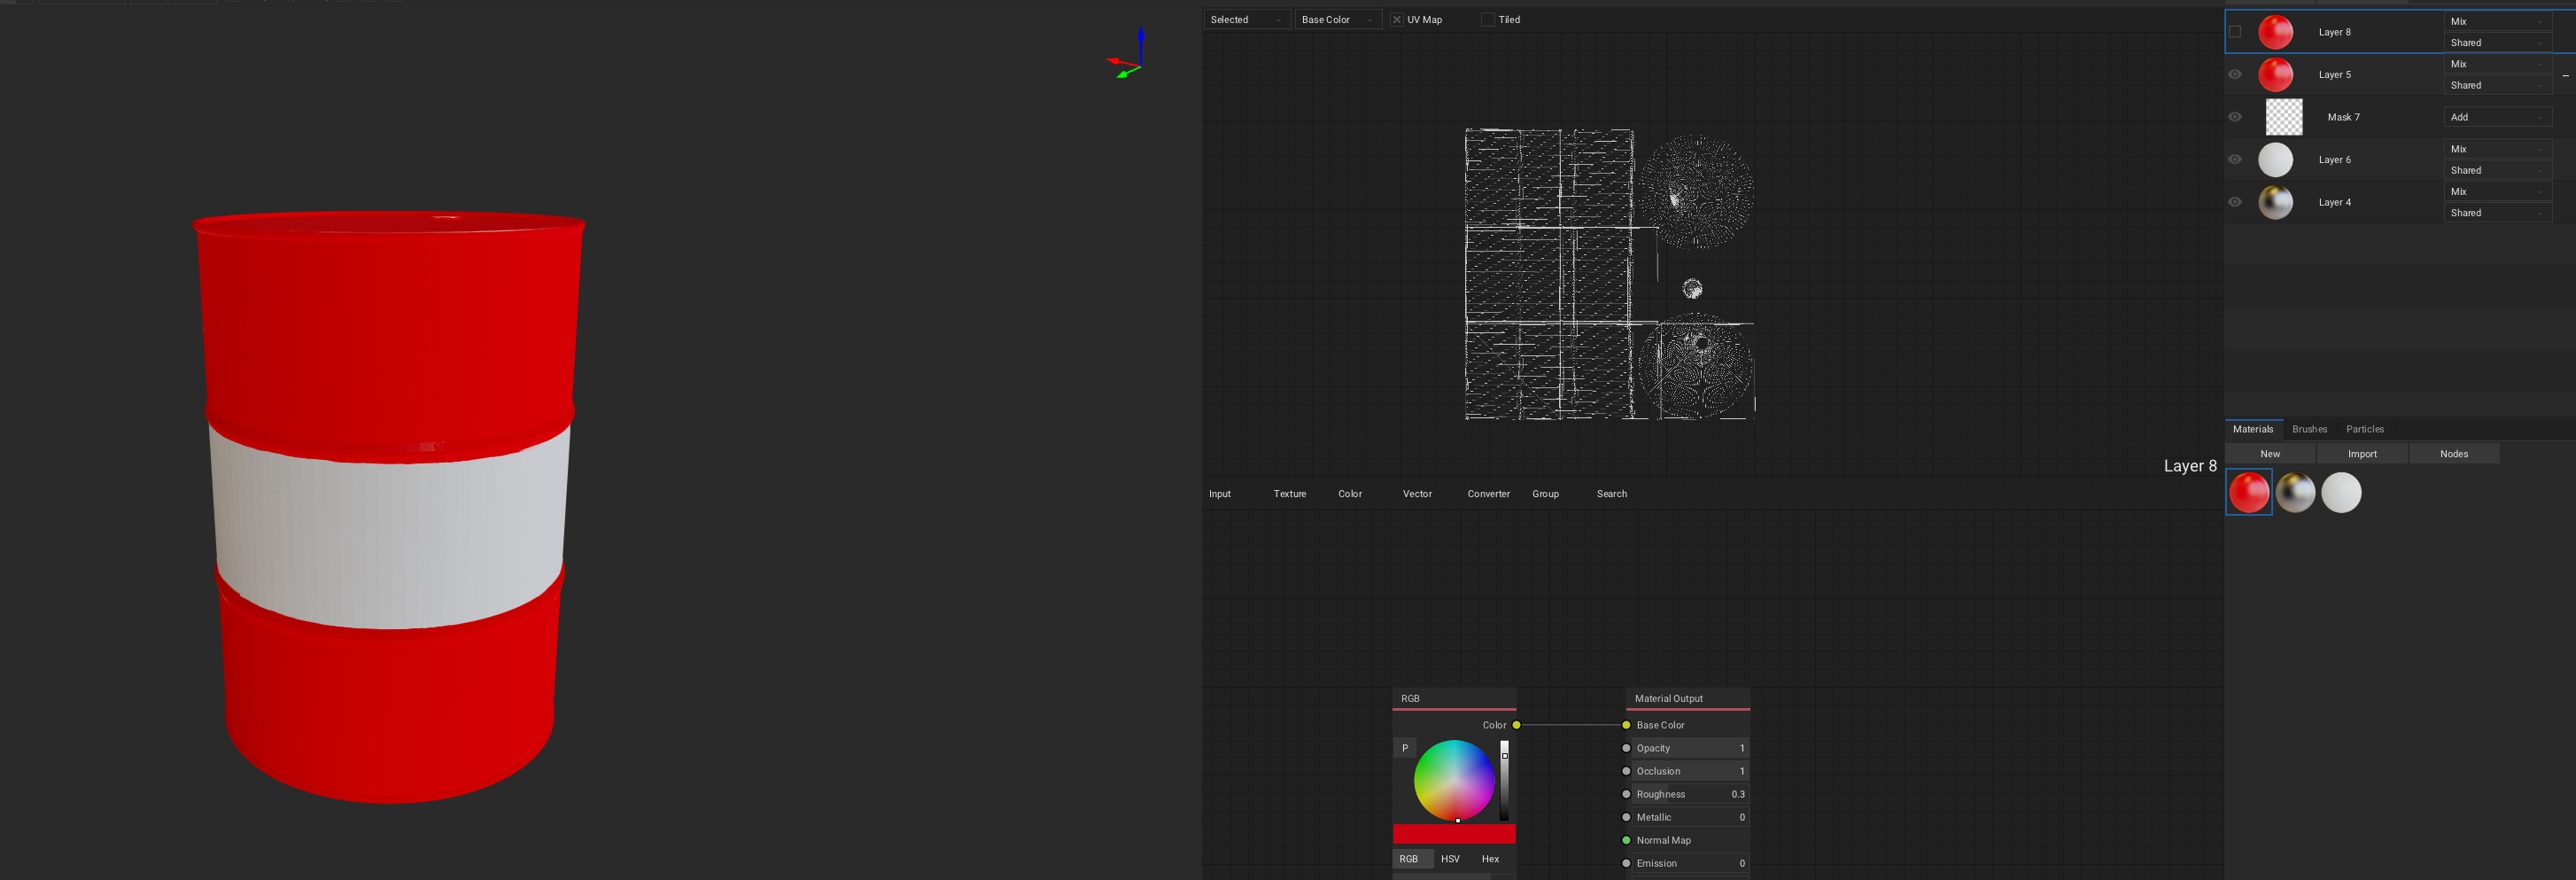Toggle Mask 7 visibility eye
Viewport: 2576px width, 880px height.
2235,117
